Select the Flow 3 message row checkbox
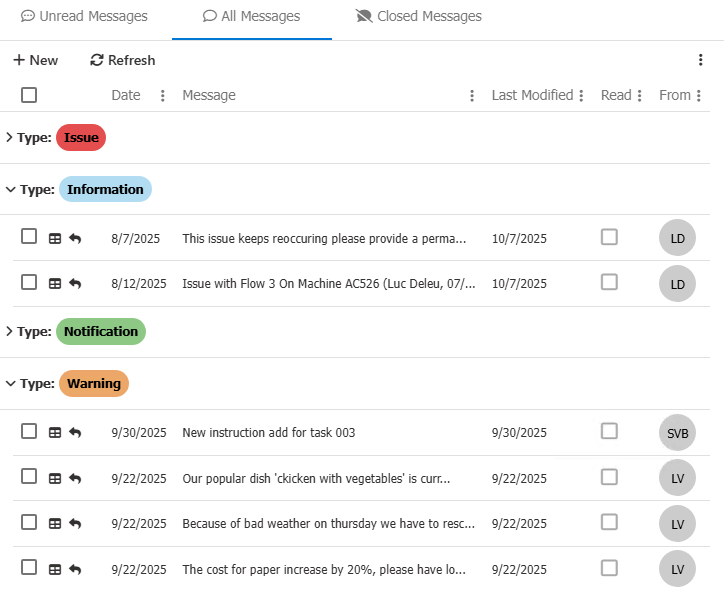 coord(29,282)
